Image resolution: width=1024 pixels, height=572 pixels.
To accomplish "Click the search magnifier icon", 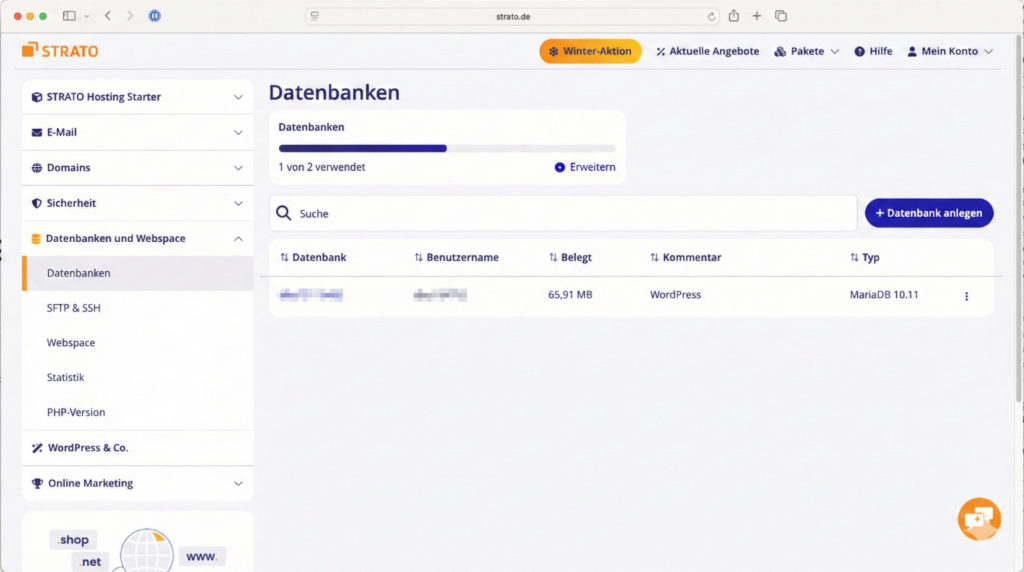I will click(x=284, y=213).
